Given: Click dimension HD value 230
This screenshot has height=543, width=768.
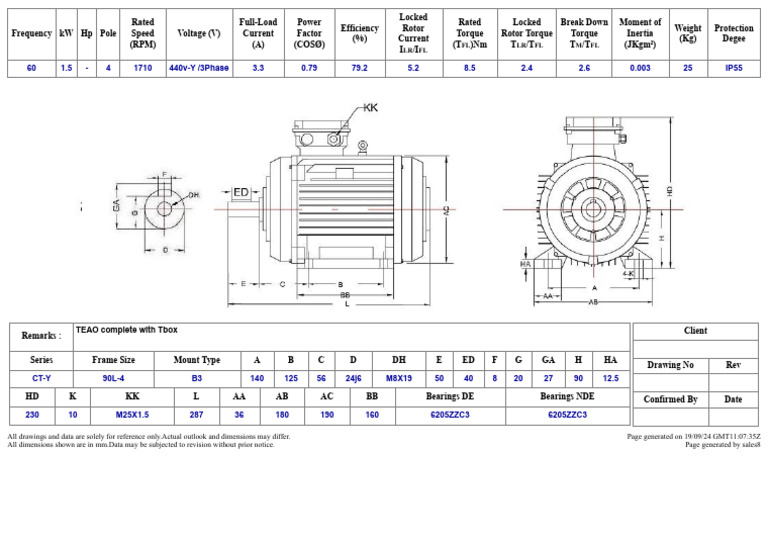Looking at the screenshot, I should [x=32, y=415].
